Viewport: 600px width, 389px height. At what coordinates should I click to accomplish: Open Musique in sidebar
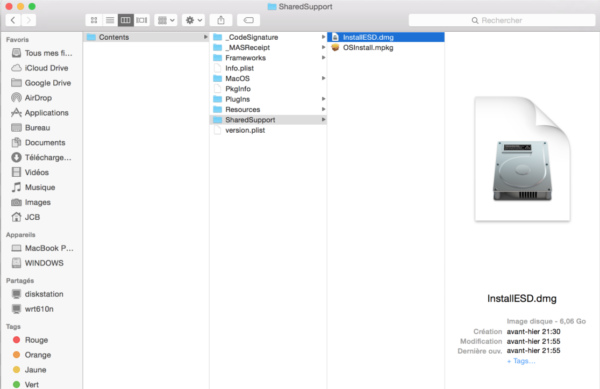(x=42, y=187)
